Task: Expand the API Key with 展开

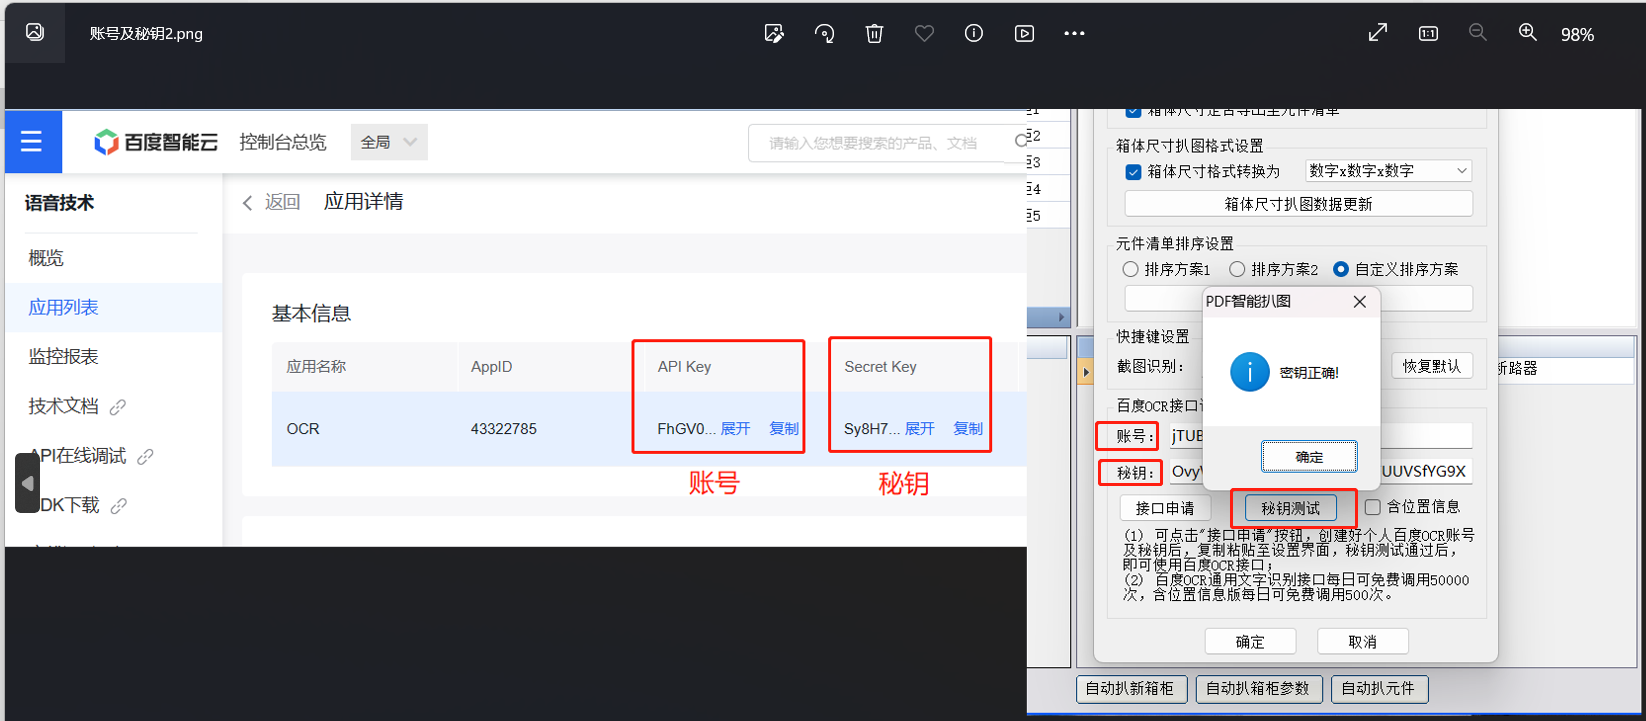Action: [735, 428]
